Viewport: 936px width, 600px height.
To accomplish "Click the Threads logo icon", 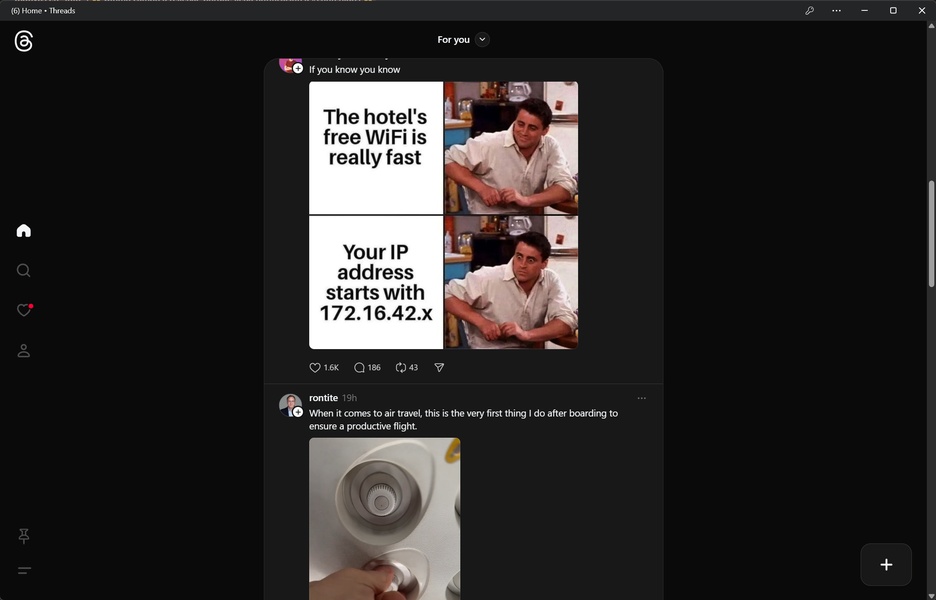I will point(24,41).
